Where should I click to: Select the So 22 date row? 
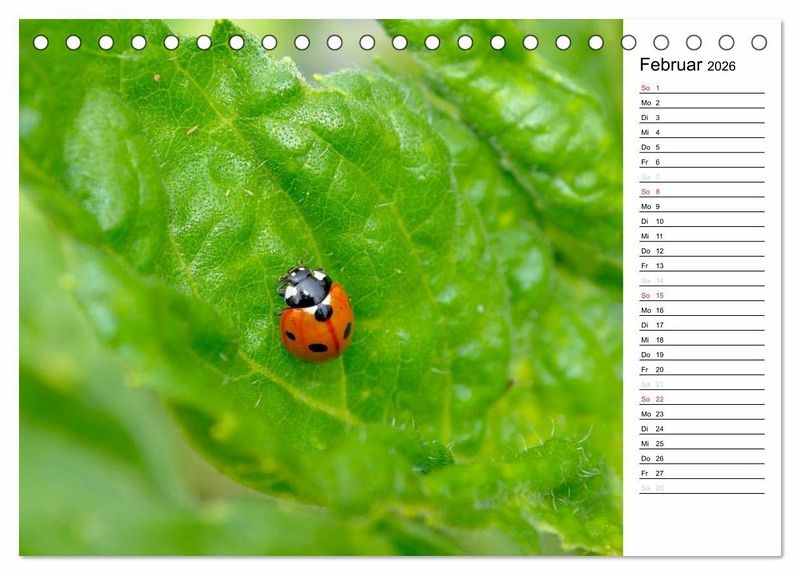[x=702, y=398]
